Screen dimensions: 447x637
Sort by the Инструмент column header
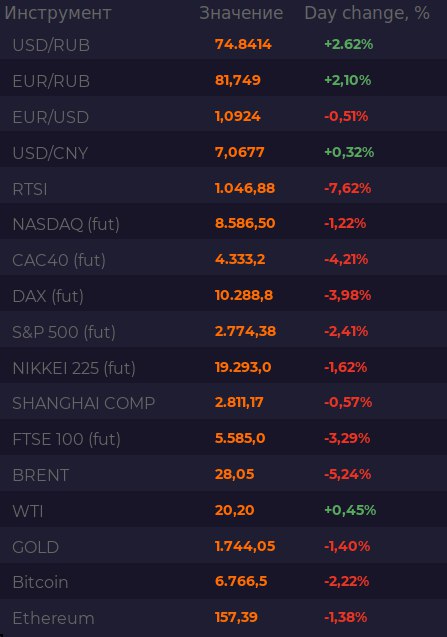(x=58, y=13)
